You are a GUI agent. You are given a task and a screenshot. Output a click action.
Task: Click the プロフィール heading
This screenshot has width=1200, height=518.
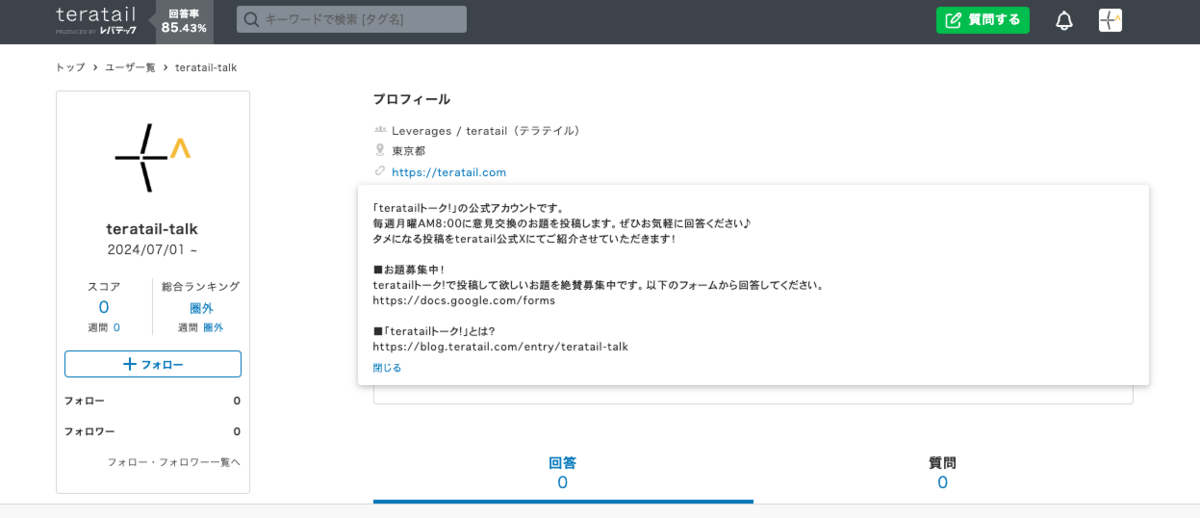coord(411,99)
